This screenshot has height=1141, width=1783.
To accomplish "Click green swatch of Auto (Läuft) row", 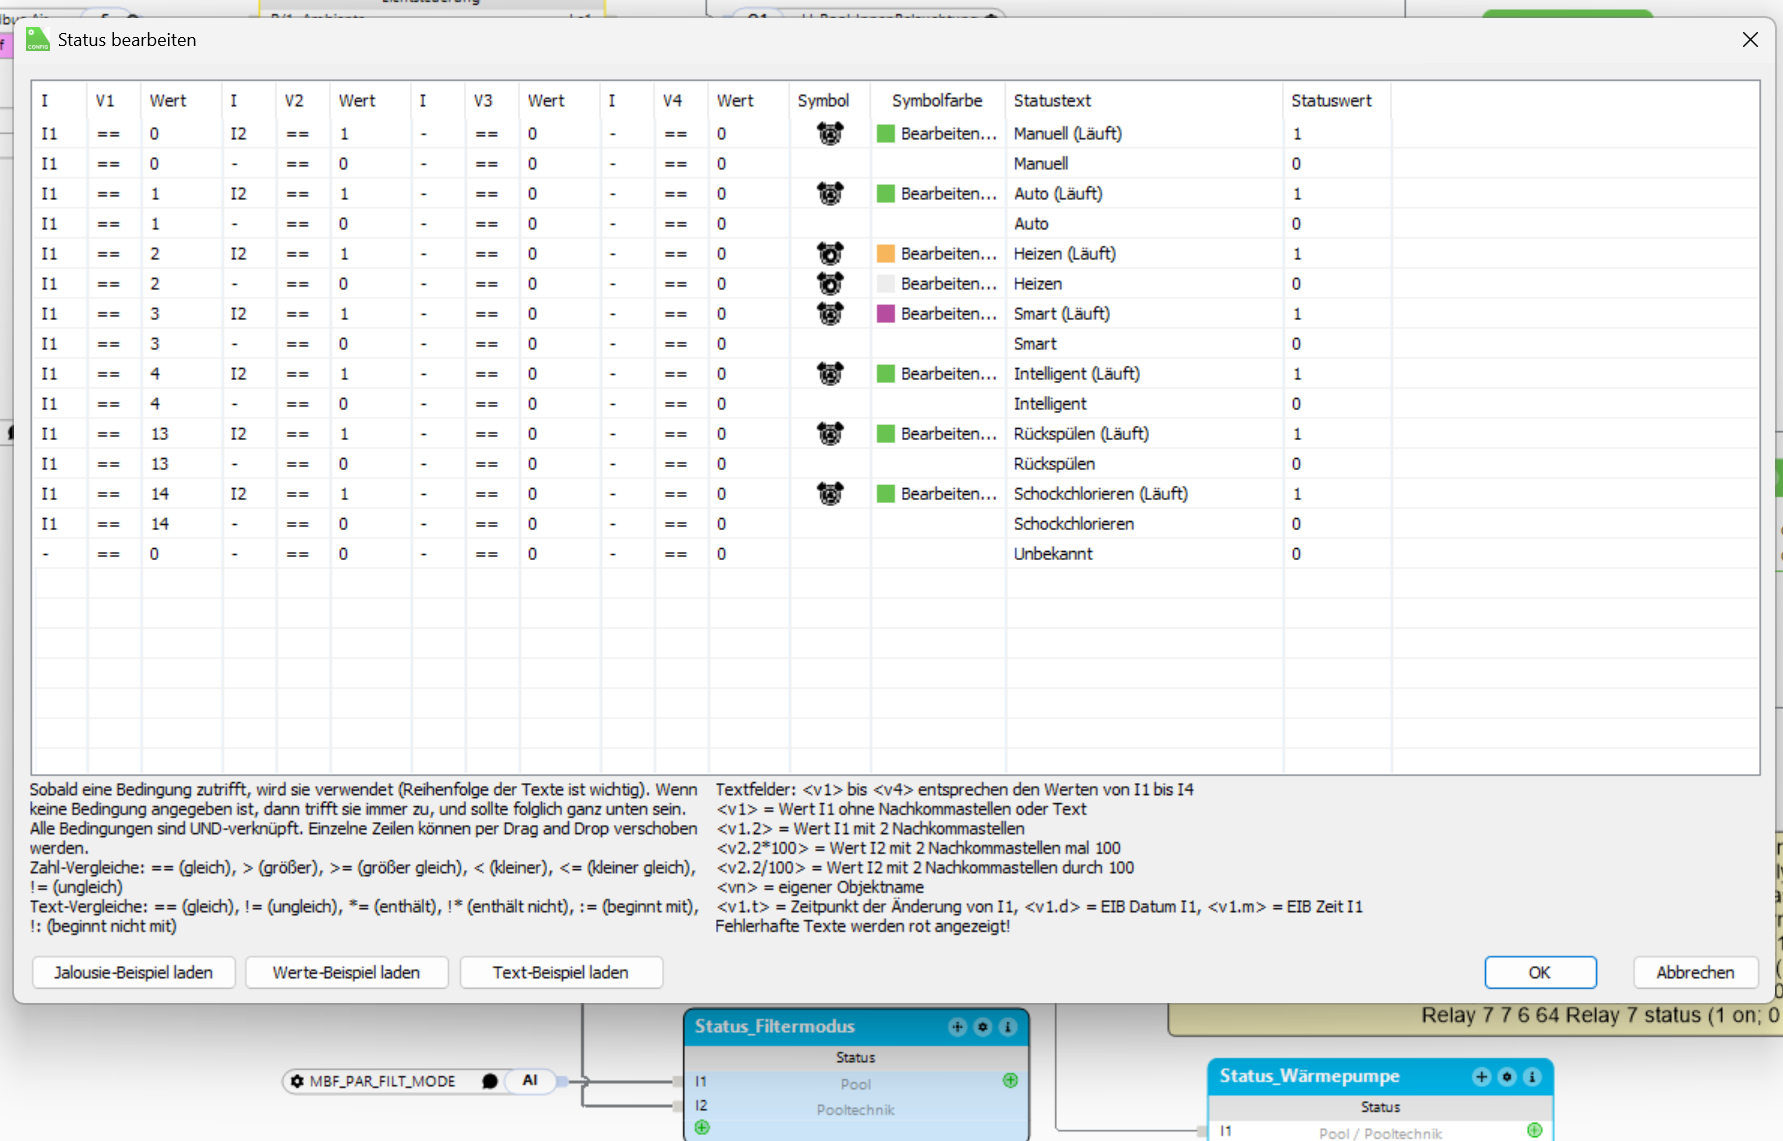I will (886, 193).
